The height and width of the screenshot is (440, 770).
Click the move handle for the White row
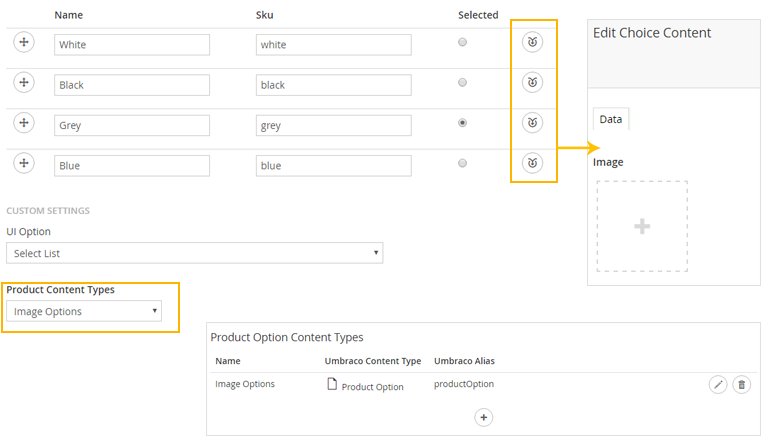coord(24,42)
